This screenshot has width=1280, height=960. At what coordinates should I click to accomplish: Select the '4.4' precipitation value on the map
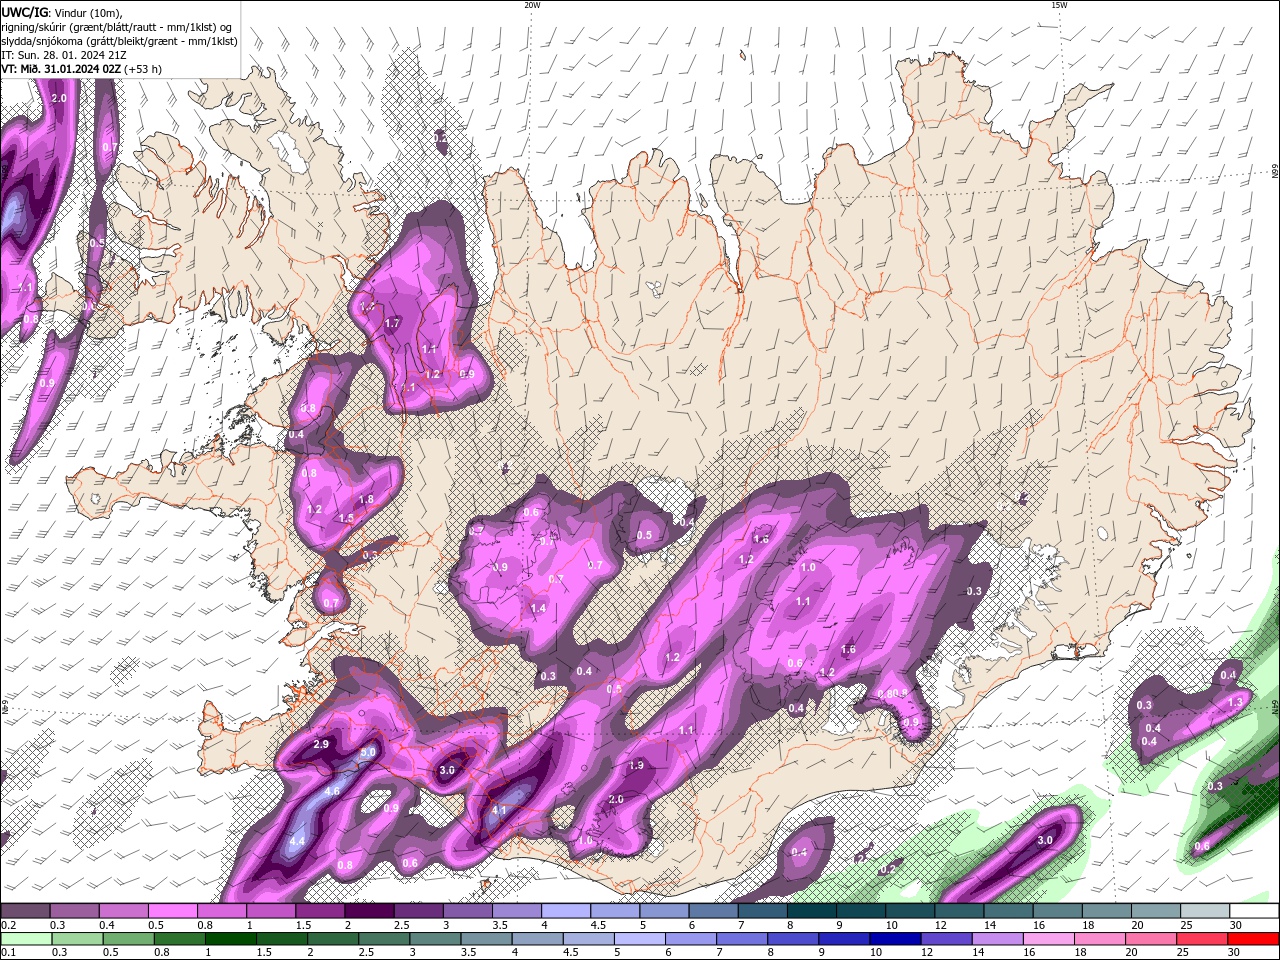(x=296, y=842)
